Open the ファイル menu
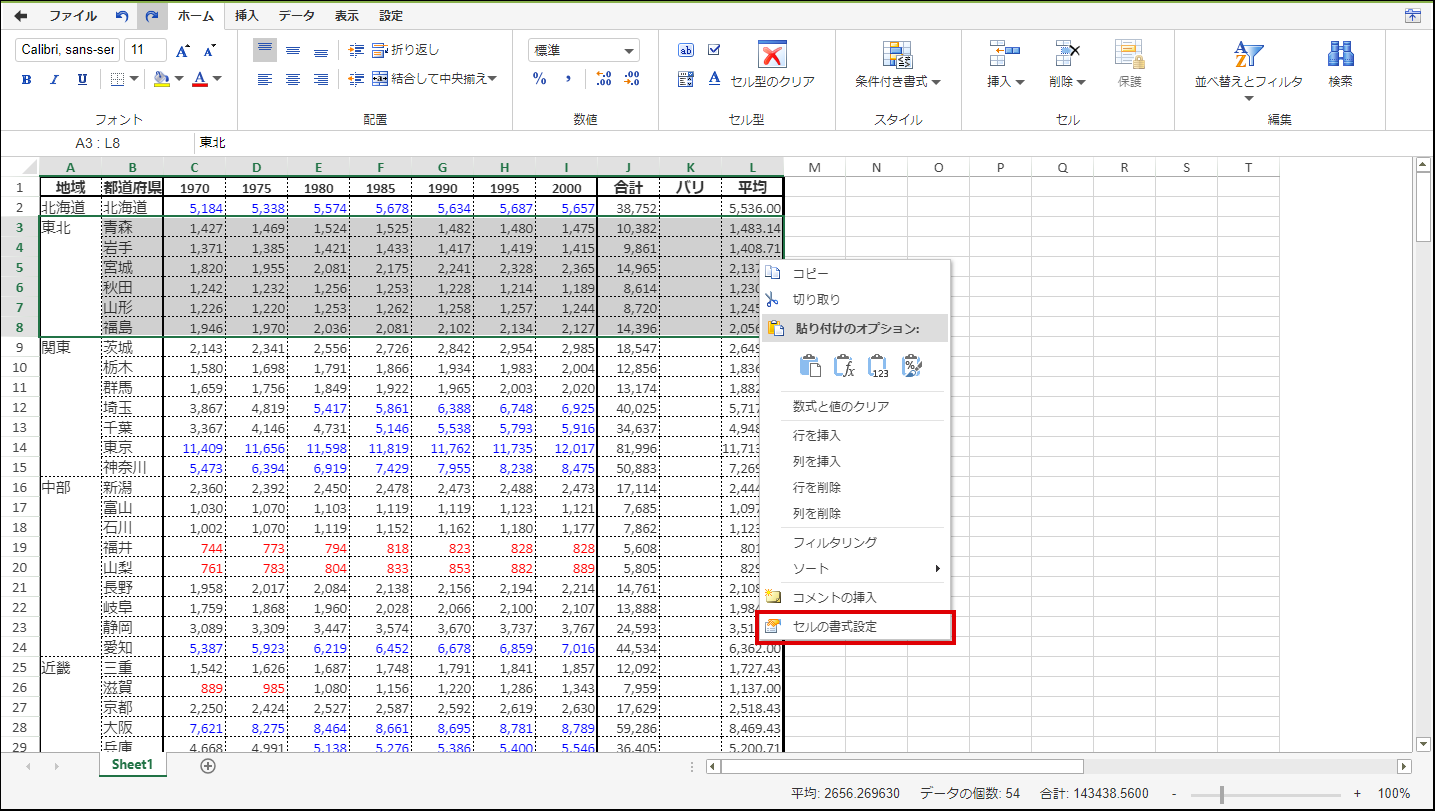1435x811 pixels. [73, 16]
